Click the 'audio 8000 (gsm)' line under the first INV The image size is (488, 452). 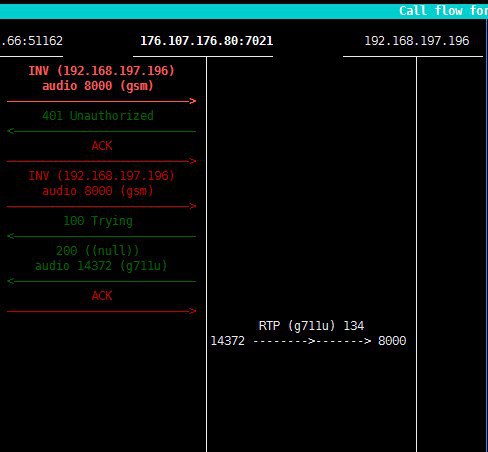98,86
